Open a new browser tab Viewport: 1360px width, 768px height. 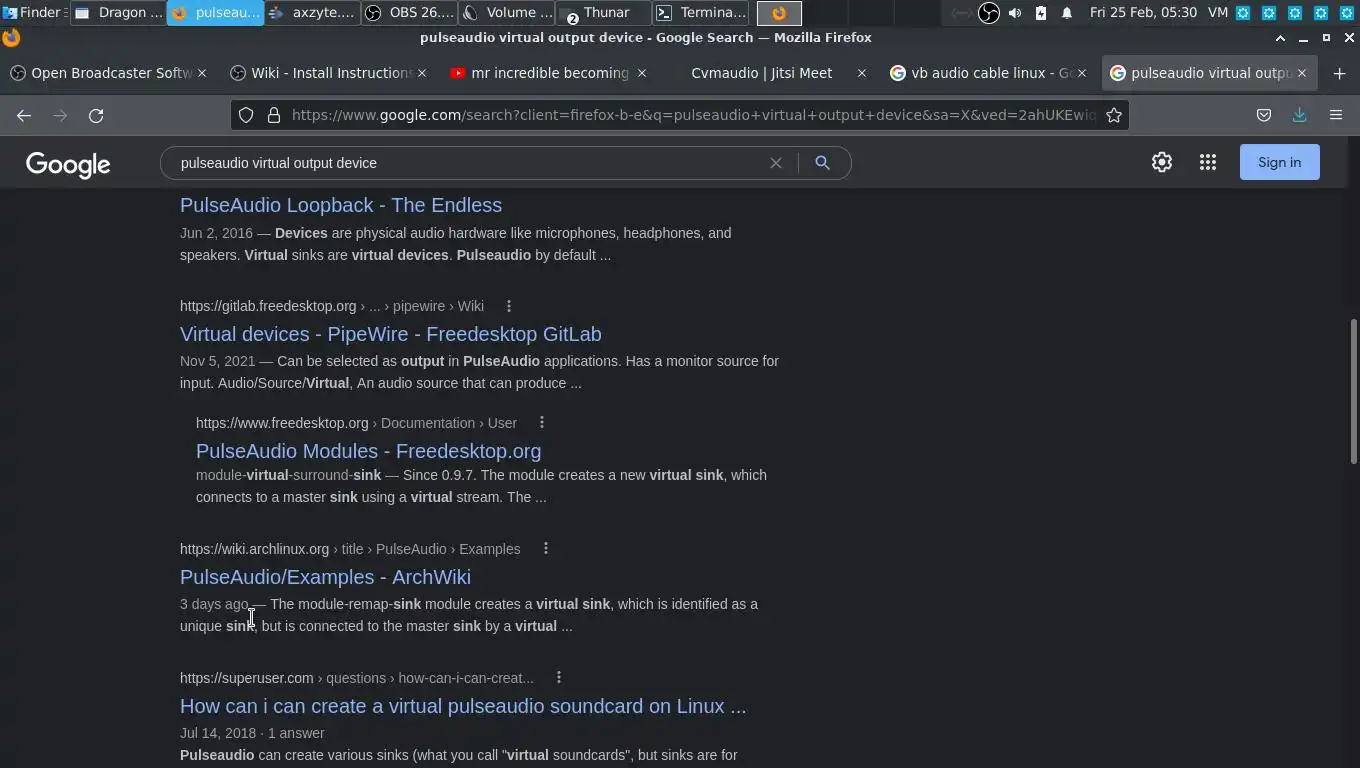click(1340, 73)
